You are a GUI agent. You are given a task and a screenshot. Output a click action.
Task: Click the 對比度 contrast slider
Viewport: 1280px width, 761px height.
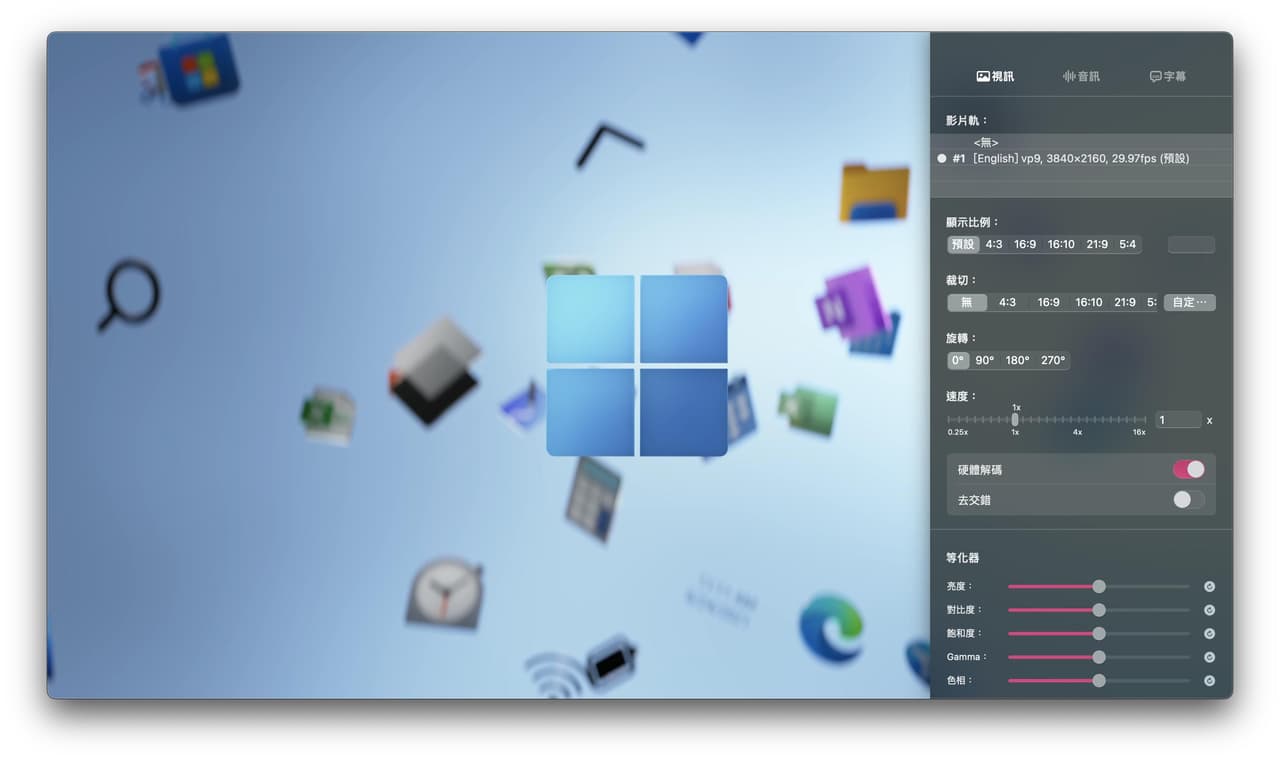[x=1099, y=610]
